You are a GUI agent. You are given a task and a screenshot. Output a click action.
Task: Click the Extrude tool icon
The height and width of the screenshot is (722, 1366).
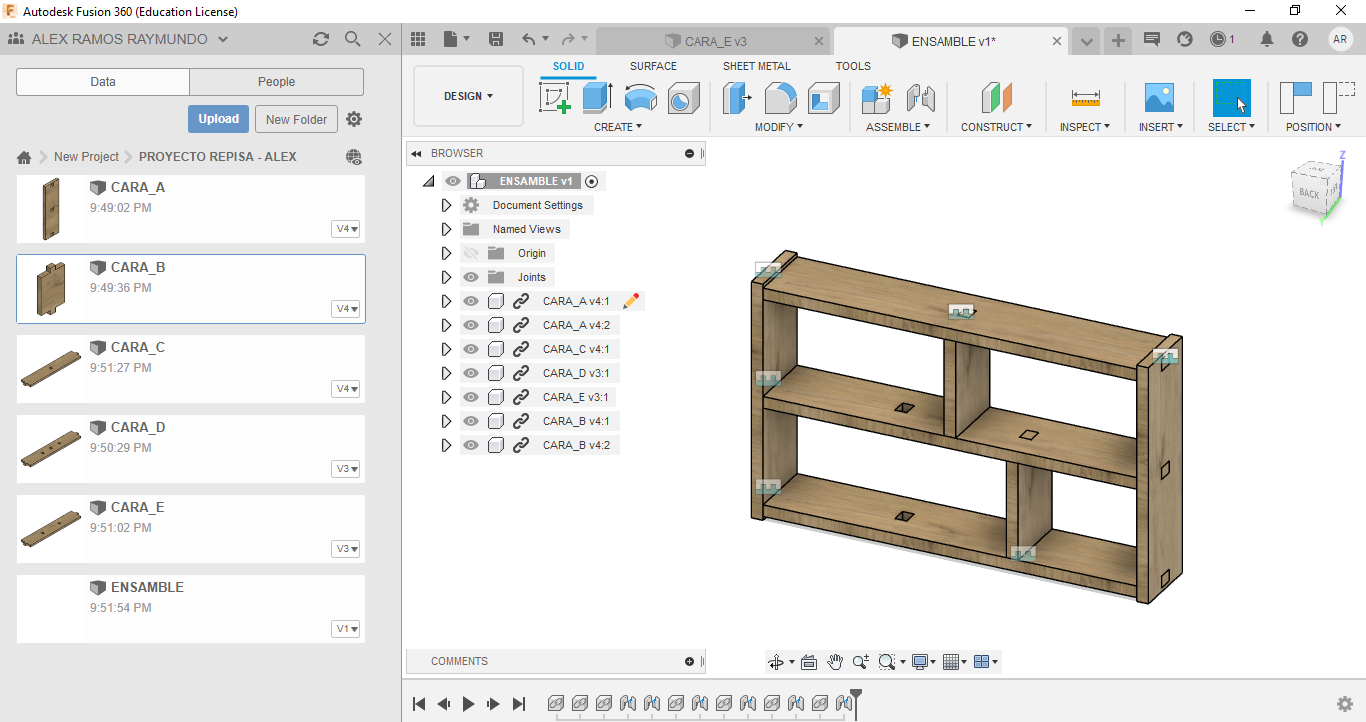pyautogui.click(x=598, y=98)
